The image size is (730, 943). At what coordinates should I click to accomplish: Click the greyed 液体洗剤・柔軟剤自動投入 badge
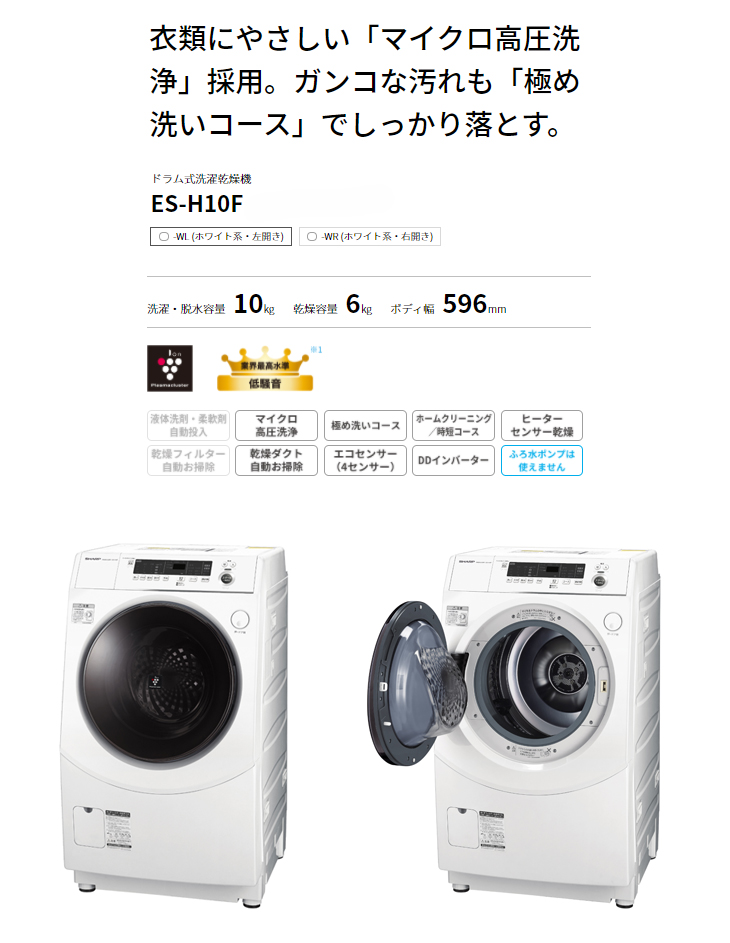tap(188, 425)
